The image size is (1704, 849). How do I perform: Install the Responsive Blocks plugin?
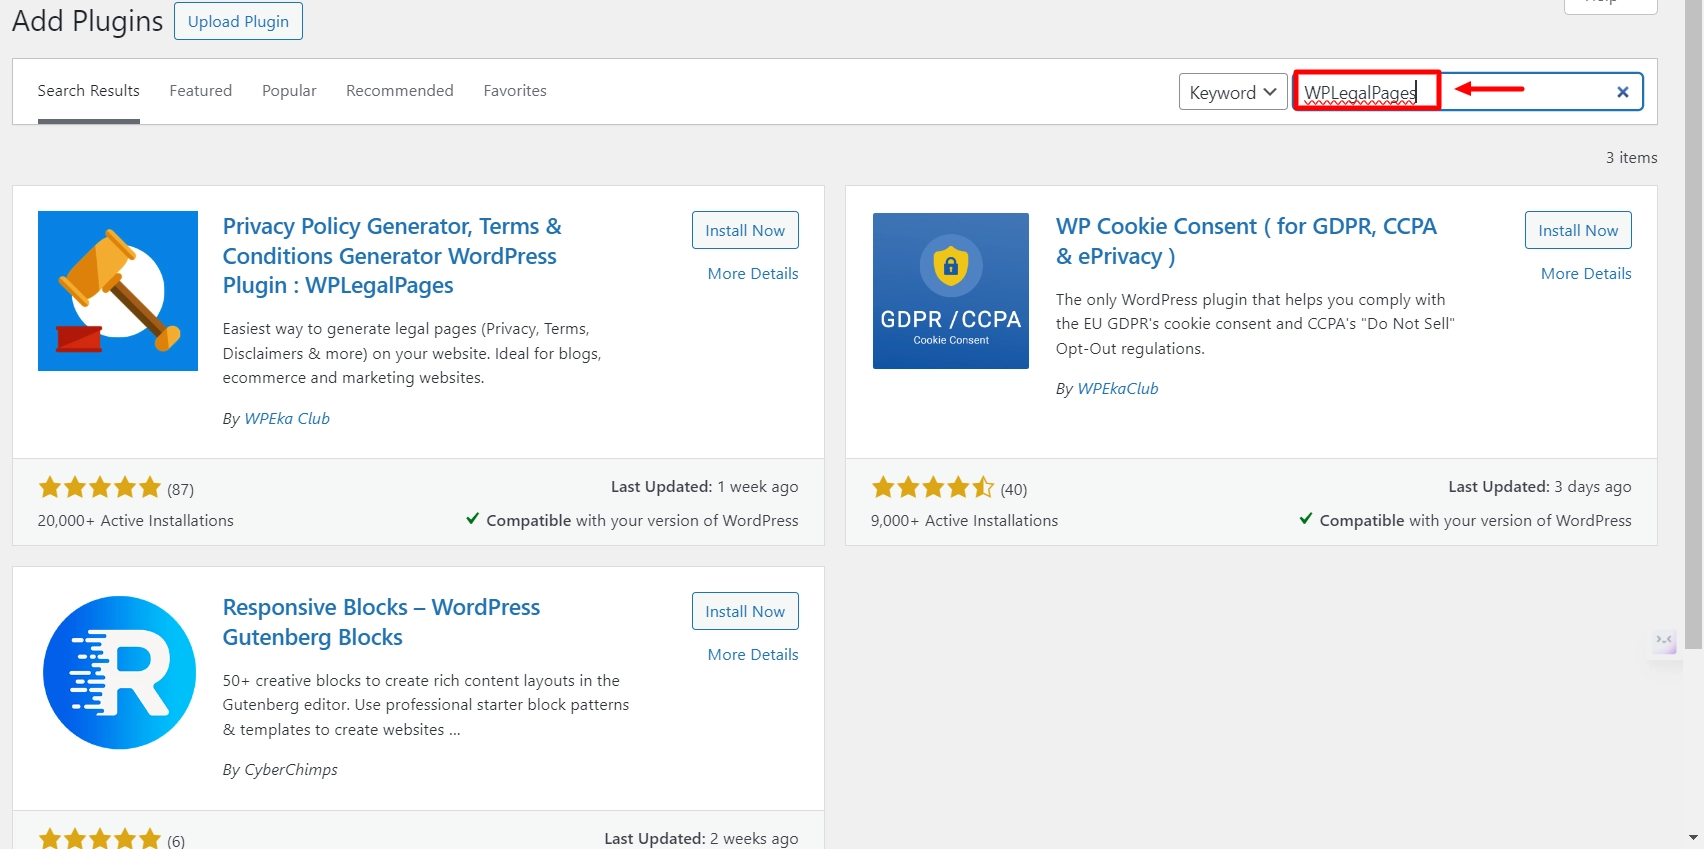(745, 611)
